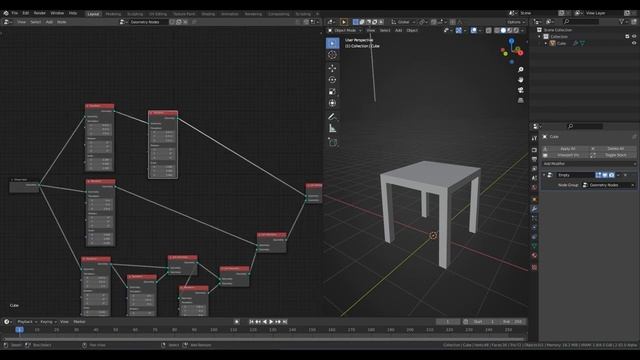
Task: Jump to the timeline start frame
Action: click(x=251, y=322)
